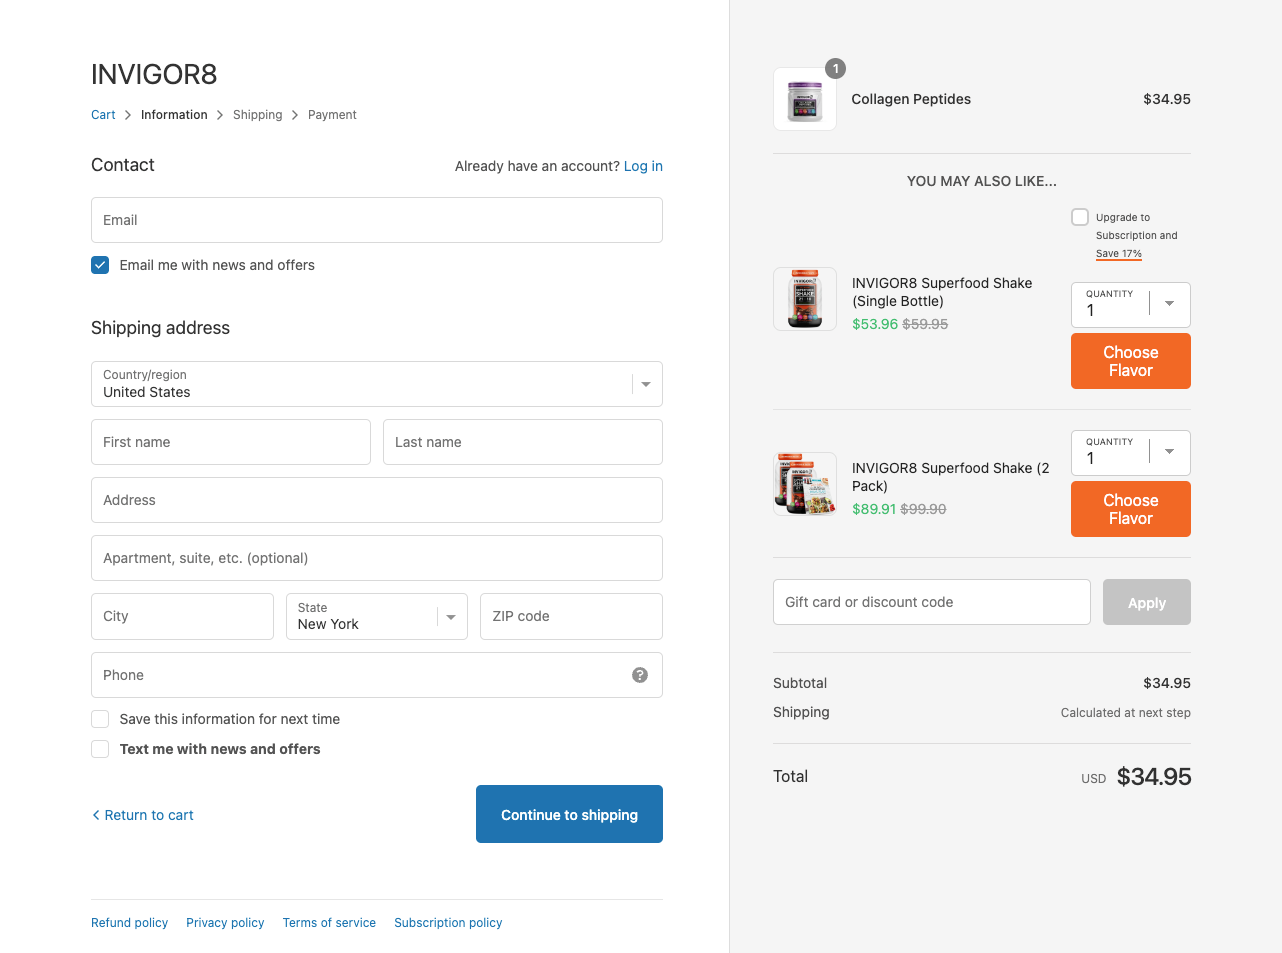Open quantity dropdown for Superfood Shake 2 Pack

[x=1131, y=452]
